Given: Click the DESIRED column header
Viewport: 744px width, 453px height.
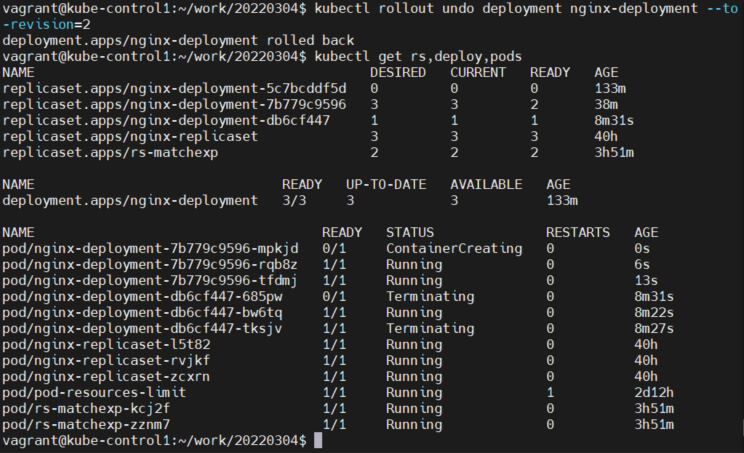Looking at the screenshot, I should point(398,73).
